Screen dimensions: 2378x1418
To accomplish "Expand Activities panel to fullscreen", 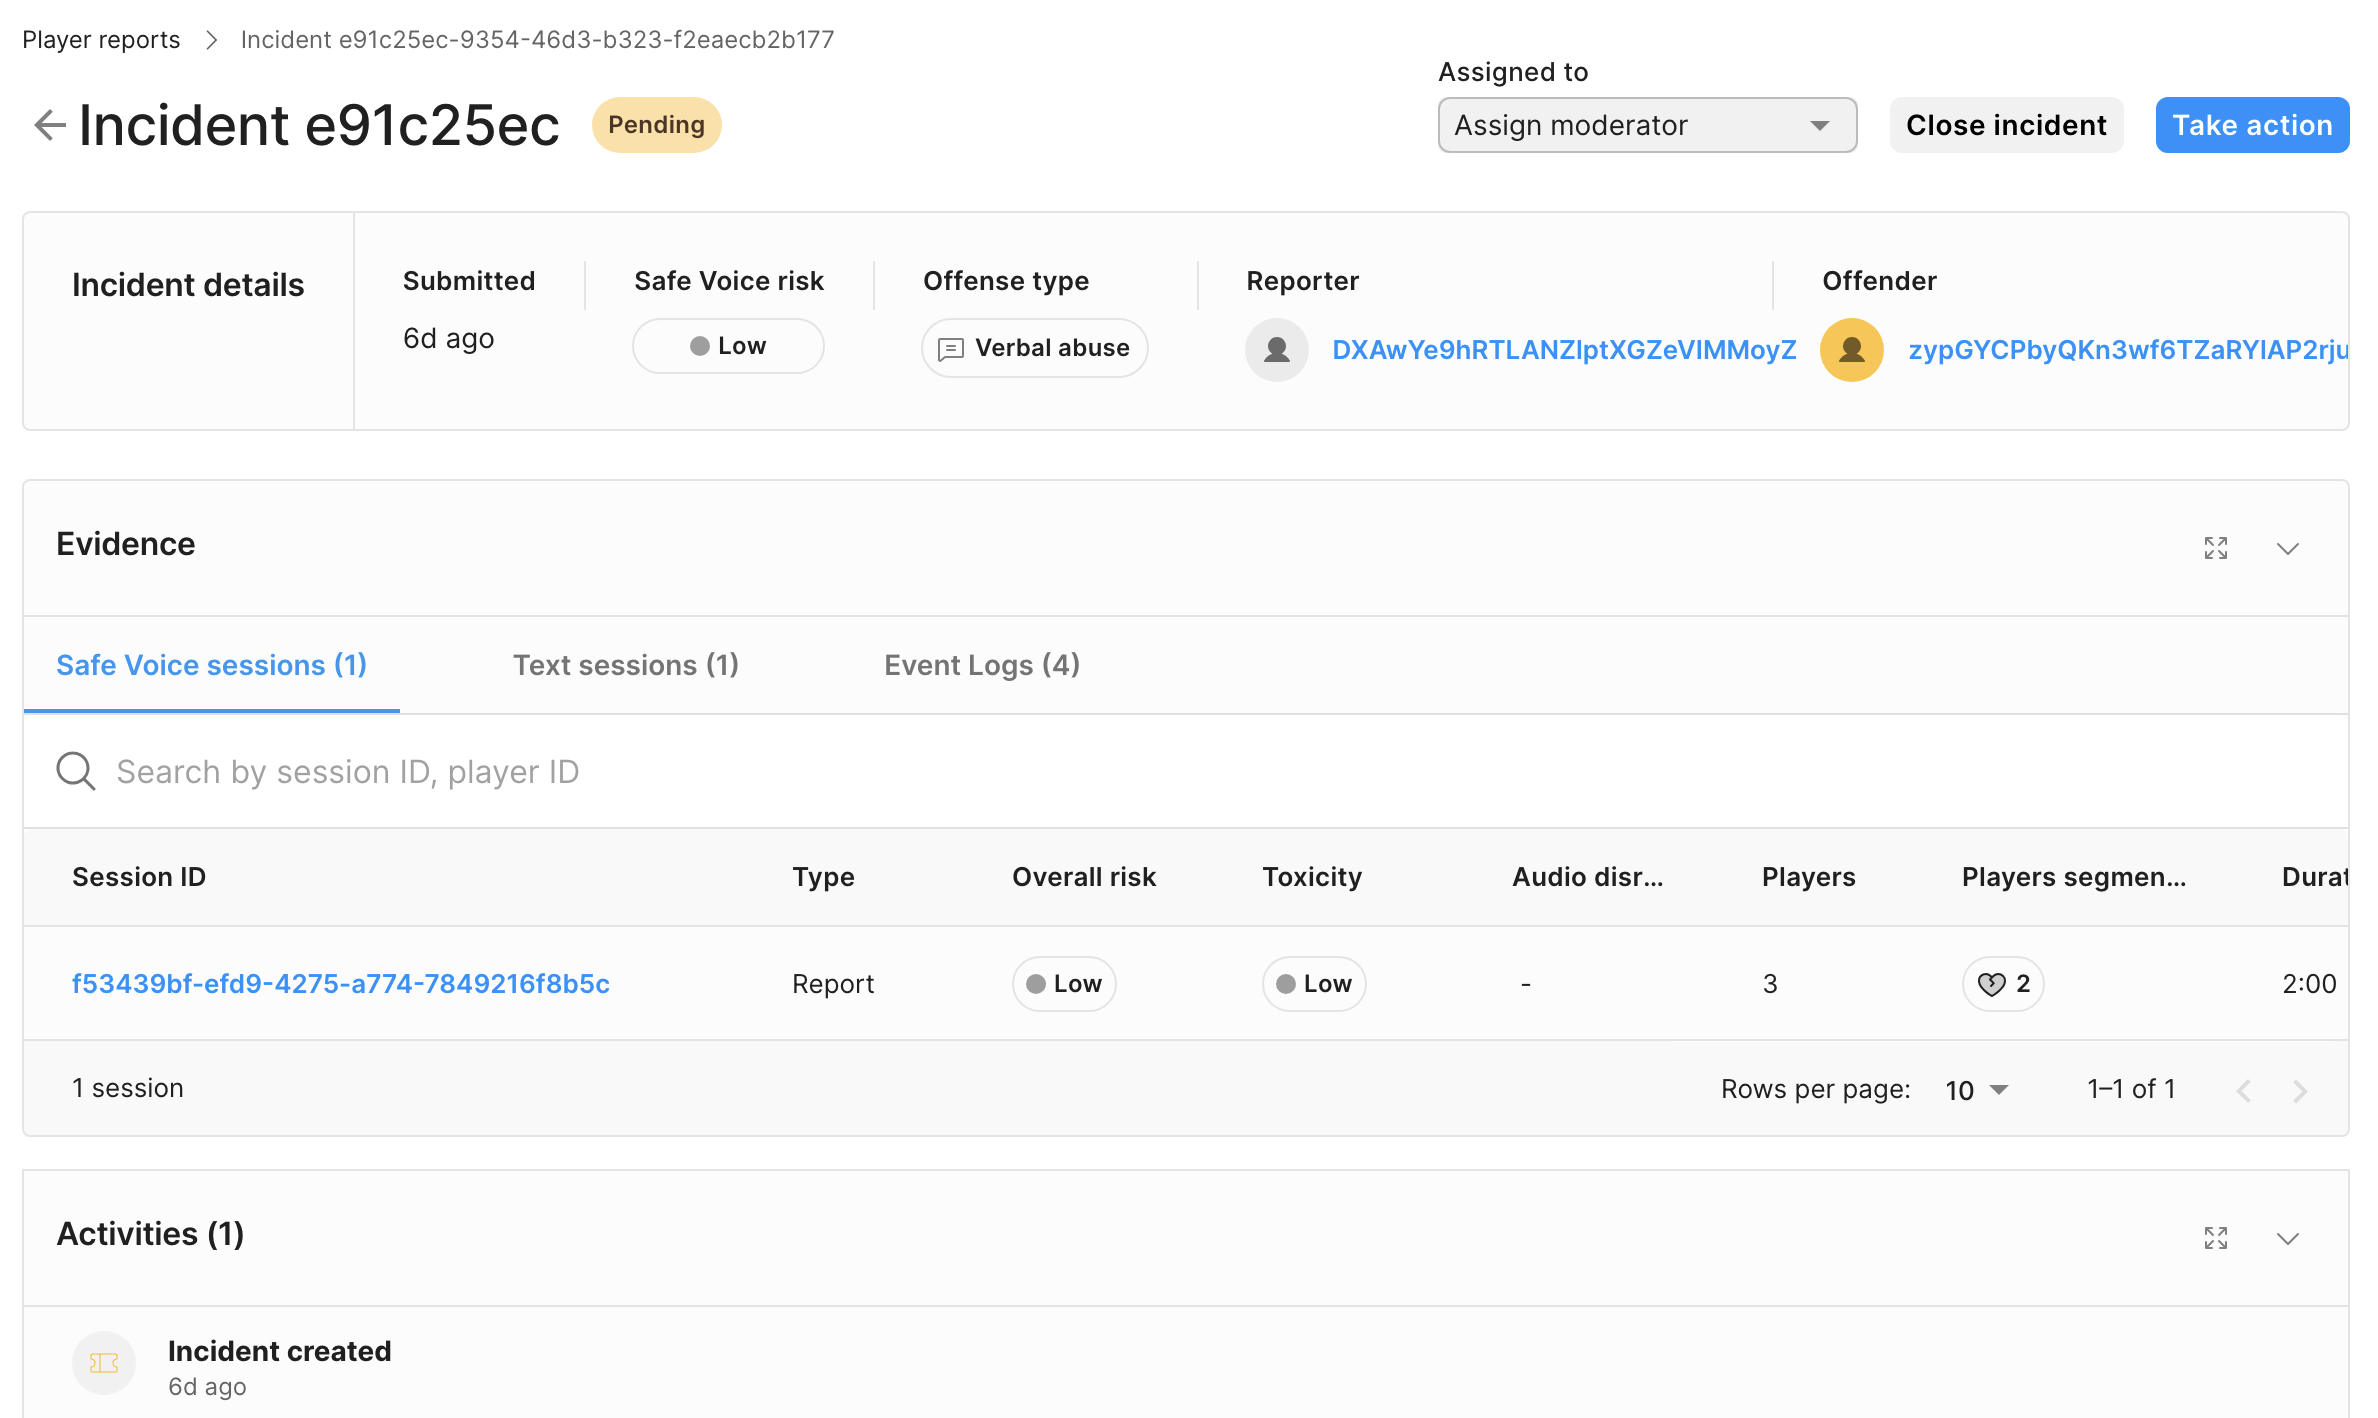I will point(2215,1238).
